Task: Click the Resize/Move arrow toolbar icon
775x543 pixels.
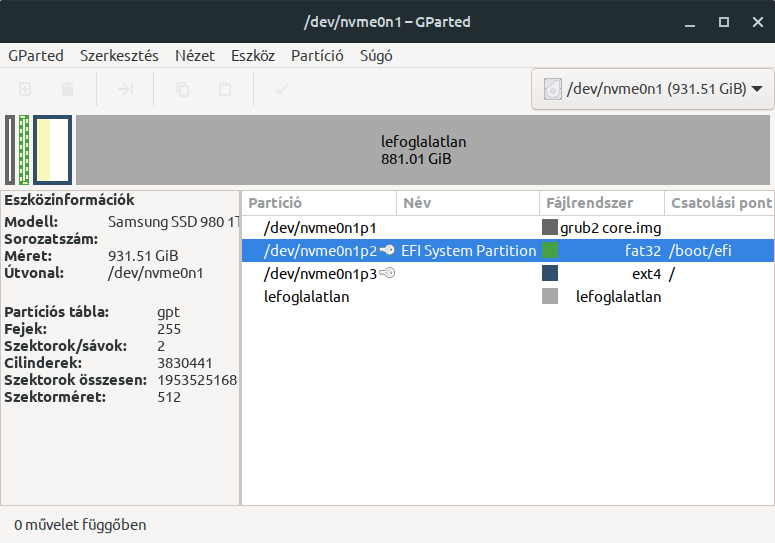Action: 125,89
